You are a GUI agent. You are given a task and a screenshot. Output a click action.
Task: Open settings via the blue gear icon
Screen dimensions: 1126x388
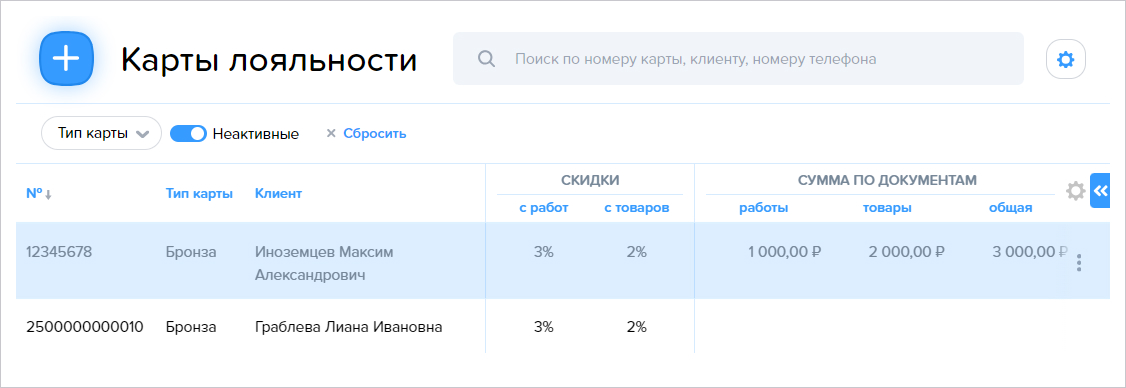1066,60
